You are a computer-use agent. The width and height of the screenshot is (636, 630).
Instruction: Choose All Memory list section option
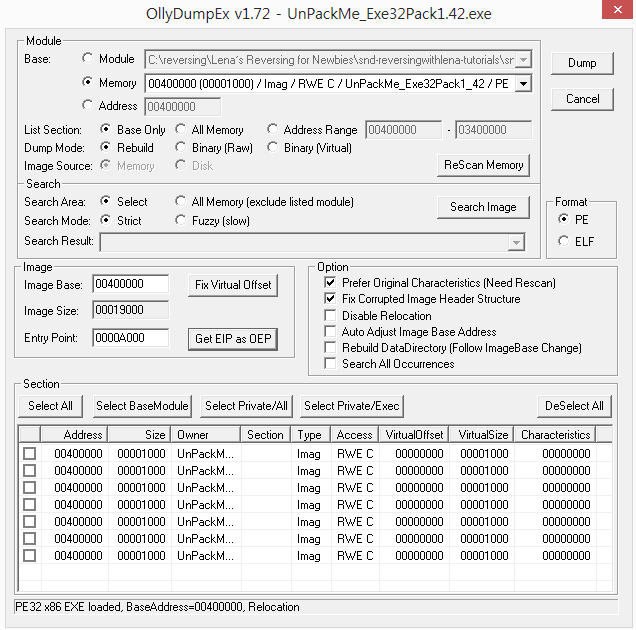[x=180, y=129]
